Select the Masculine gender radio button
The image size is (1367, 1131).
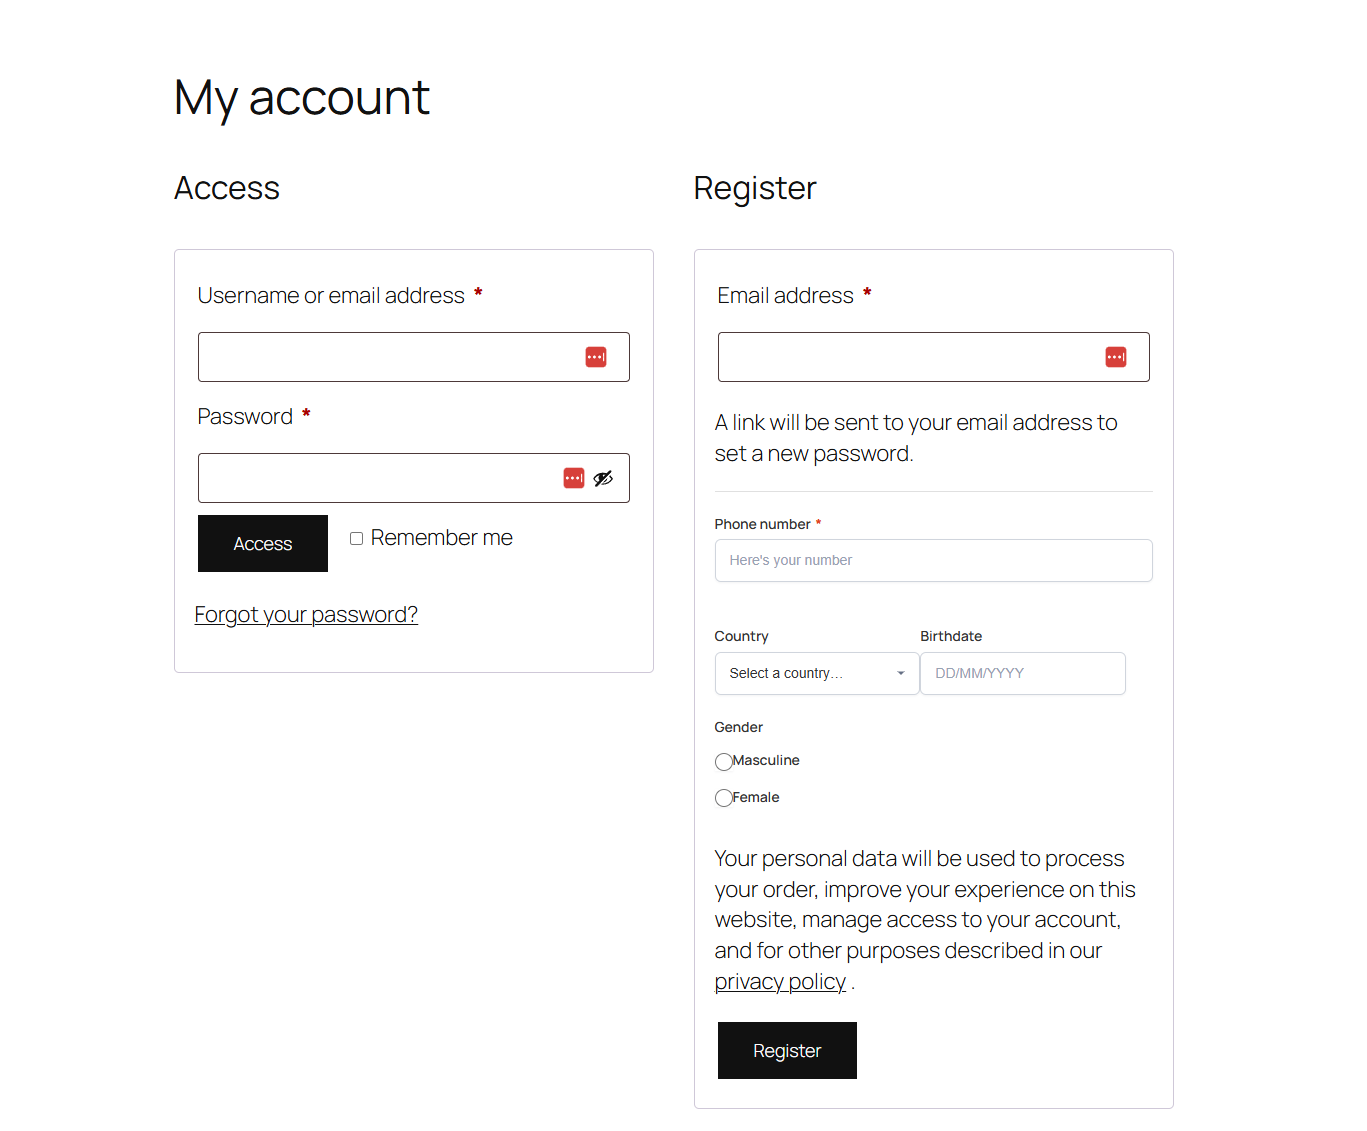tap(723, 761)
